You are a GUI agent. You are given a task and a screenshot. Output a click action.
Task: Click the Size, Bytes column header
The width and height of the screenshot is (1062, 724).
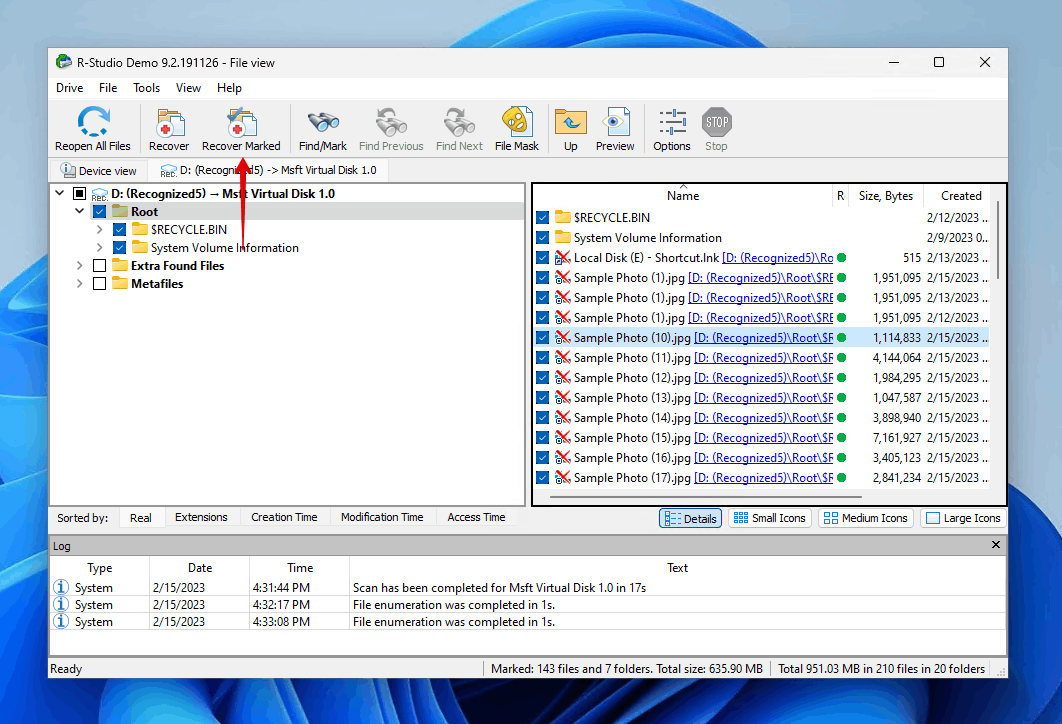(886, 196)
